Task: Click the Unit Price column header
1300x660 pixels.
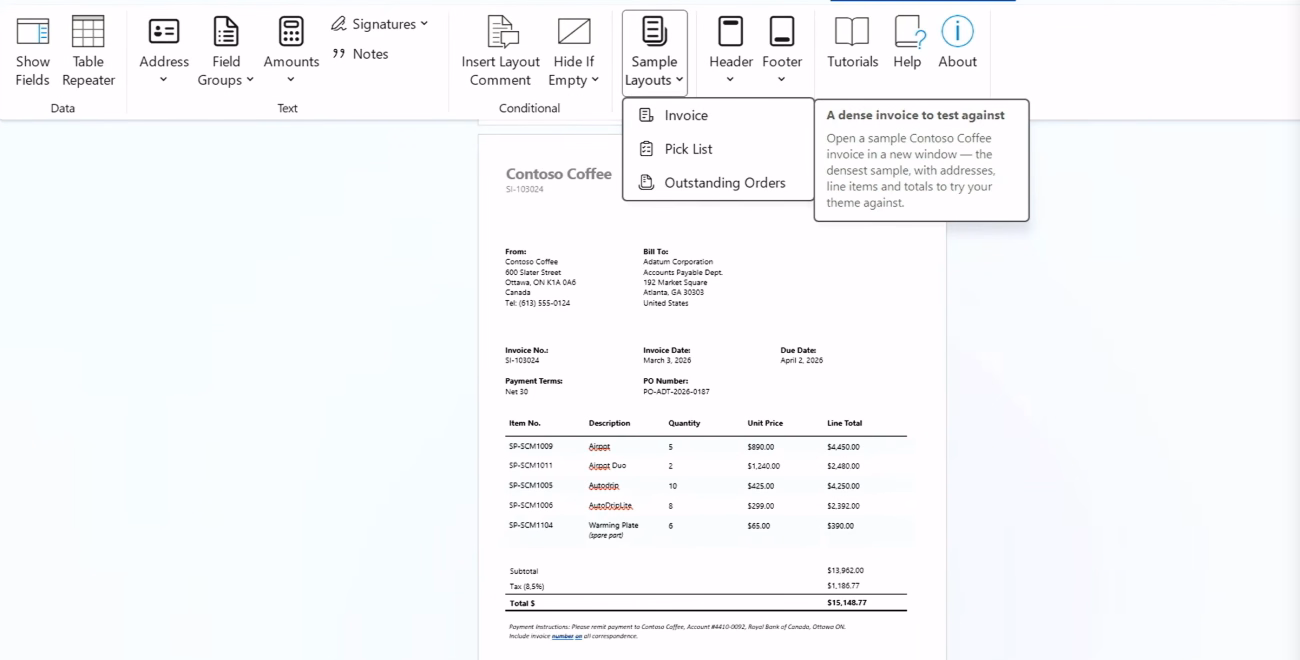Action: point(765,423)
